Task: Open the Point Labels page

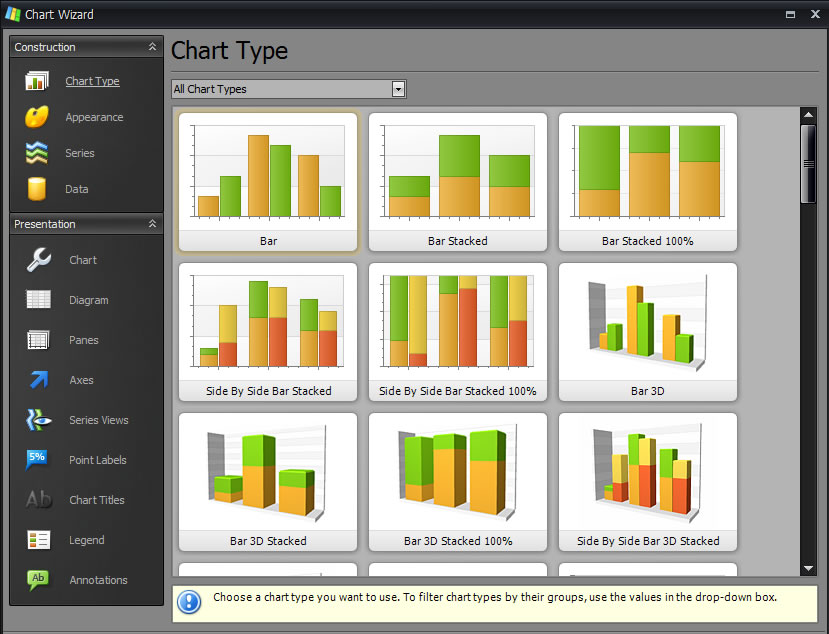Action: (98, 460)
